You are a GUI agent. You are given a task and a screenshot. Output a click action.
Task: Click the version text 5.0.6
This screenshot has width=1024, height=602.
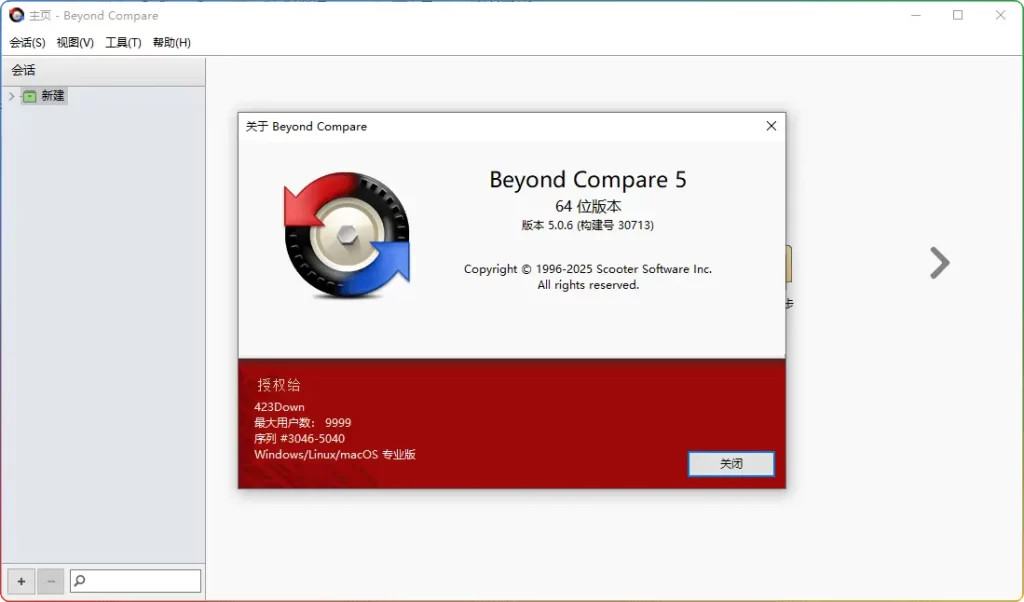[x=587, y=225]
